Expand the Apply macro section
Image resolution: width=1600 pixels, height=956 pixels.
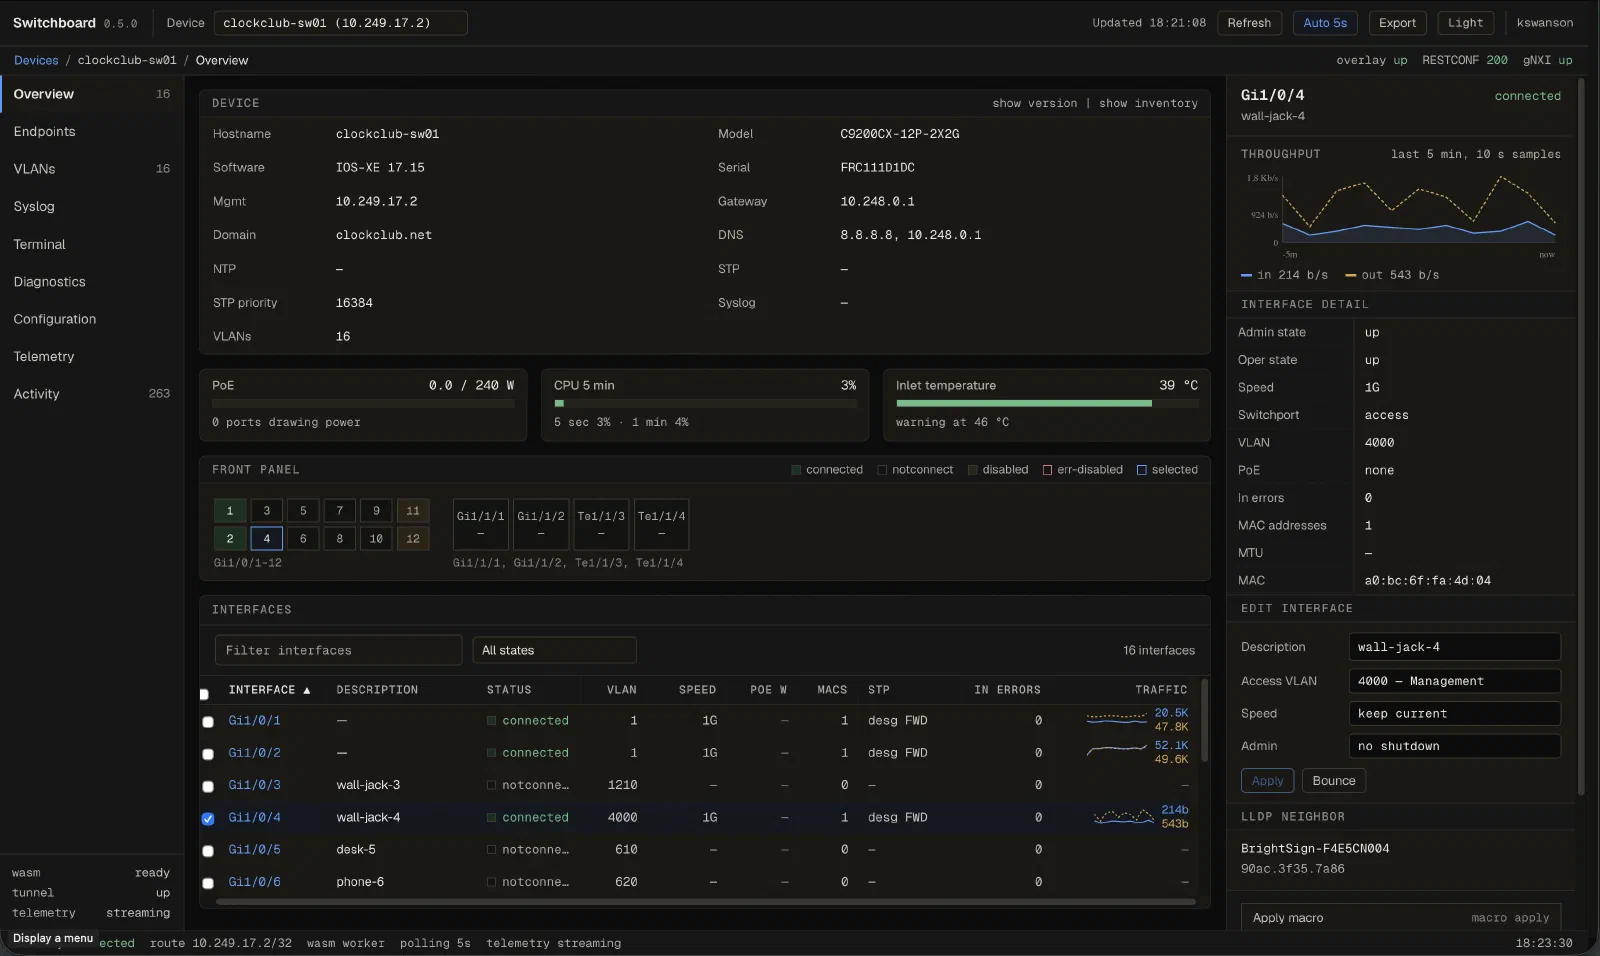click(1401, 918)
